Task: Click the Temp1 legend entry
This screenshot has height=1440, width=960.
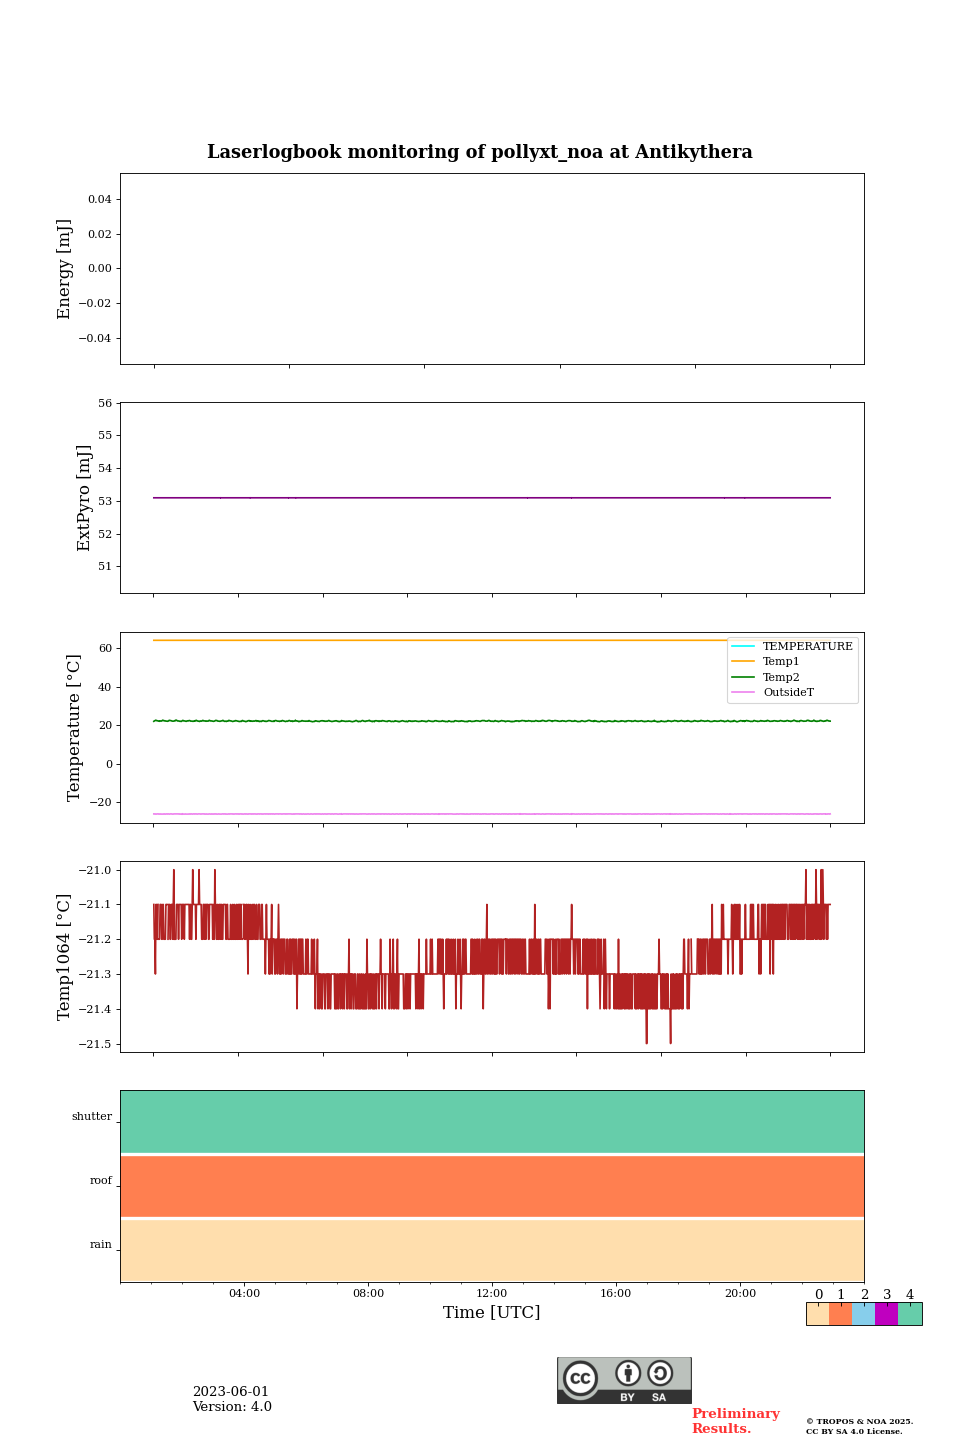Action: [766, 661]
